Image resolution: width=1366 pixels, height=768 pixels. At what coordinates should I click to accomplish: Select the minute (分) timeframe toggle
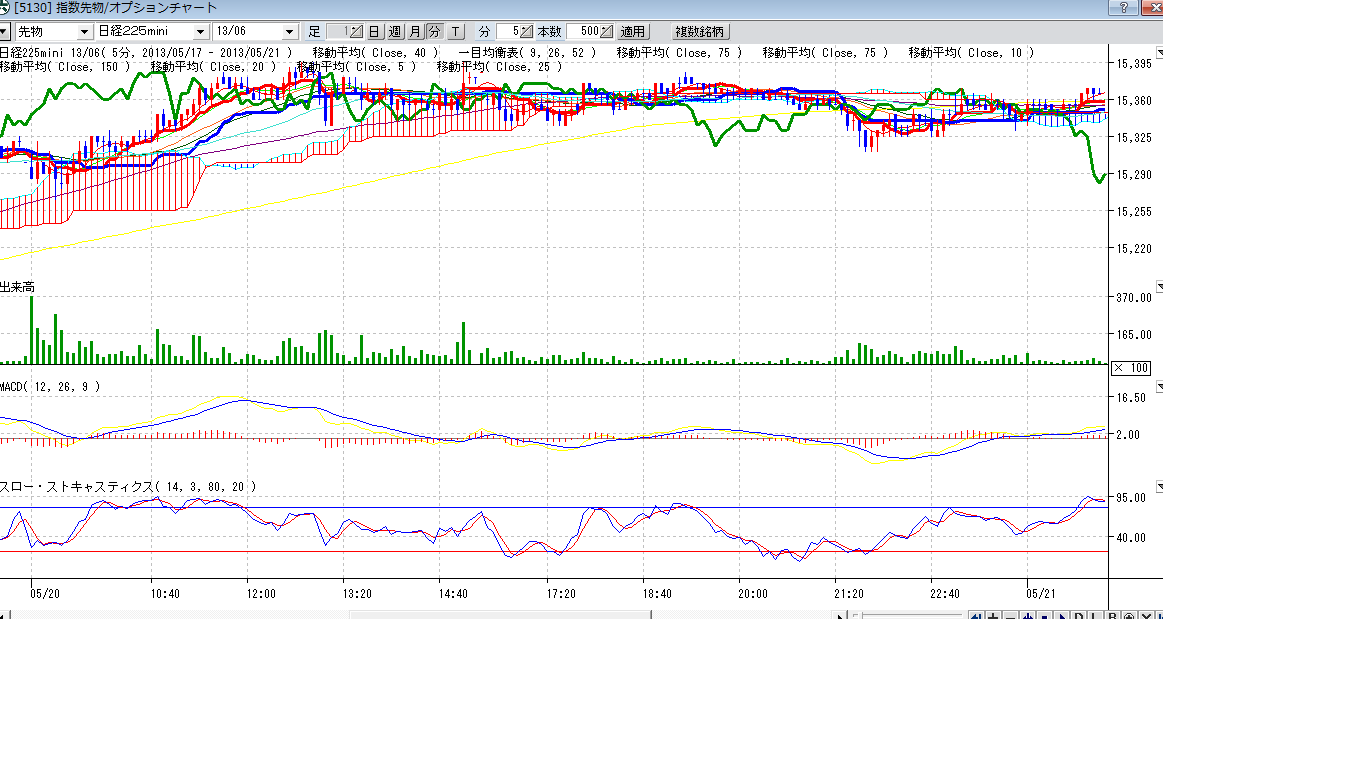coord(435,32)
